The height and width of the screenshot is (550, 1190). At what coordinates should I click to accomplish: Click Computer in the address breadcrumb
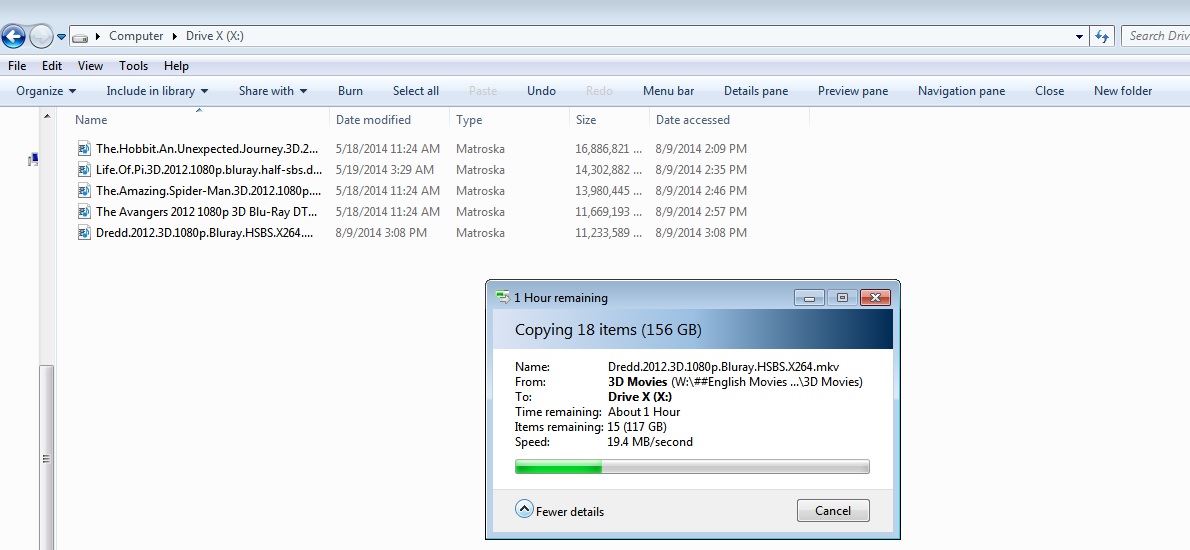point(136,36)
